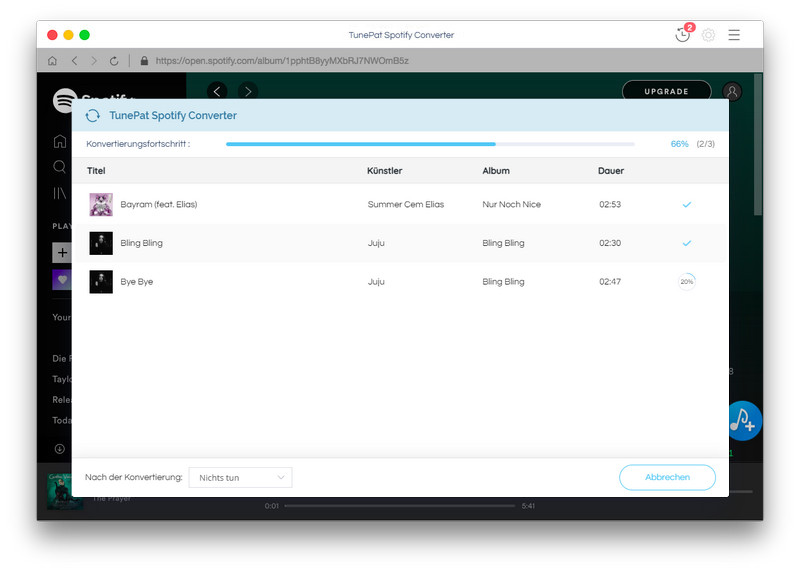Click duration 02:47 for Bye Bye

click(610, 281)
